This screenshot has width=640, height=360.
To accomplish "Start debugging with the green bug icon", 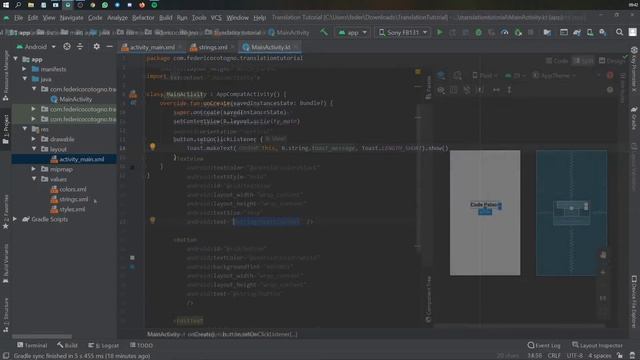I will (478, 32).
